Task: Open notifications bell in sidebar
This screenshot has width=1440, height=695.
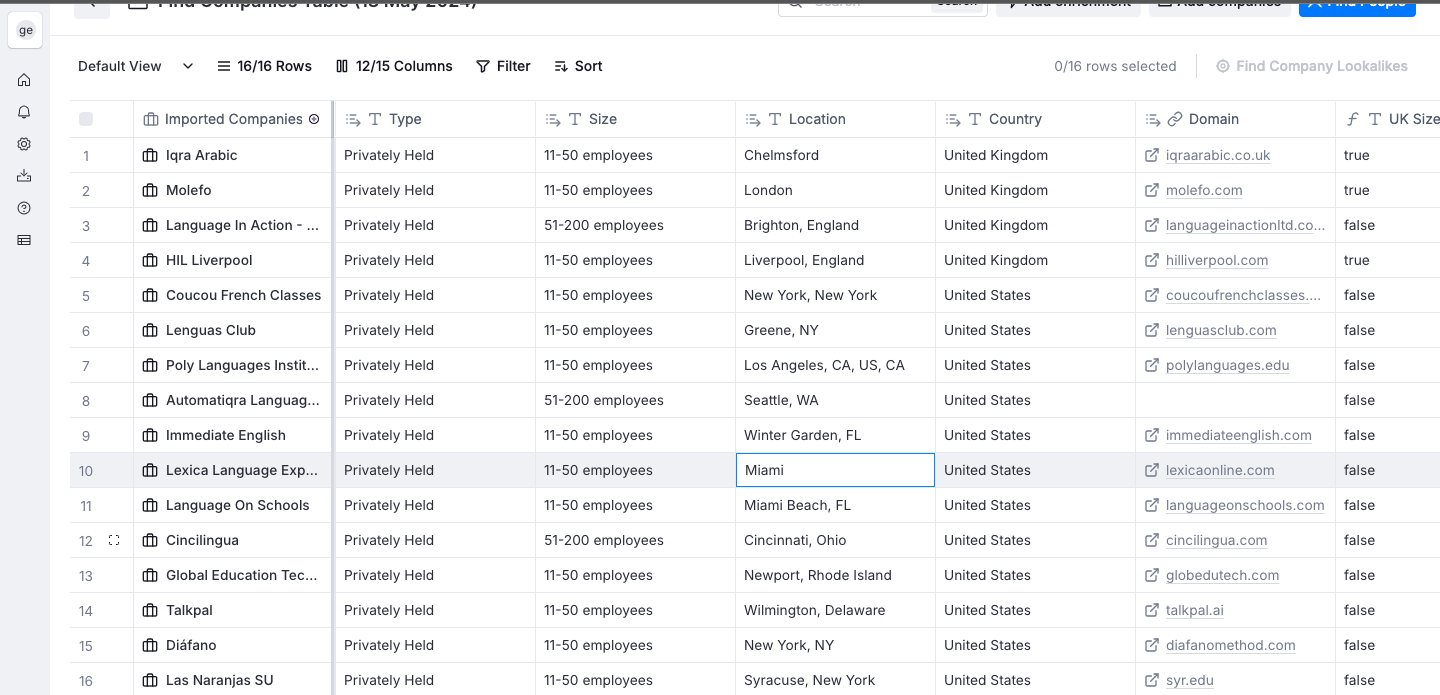Action: click(x=24, y=112)
